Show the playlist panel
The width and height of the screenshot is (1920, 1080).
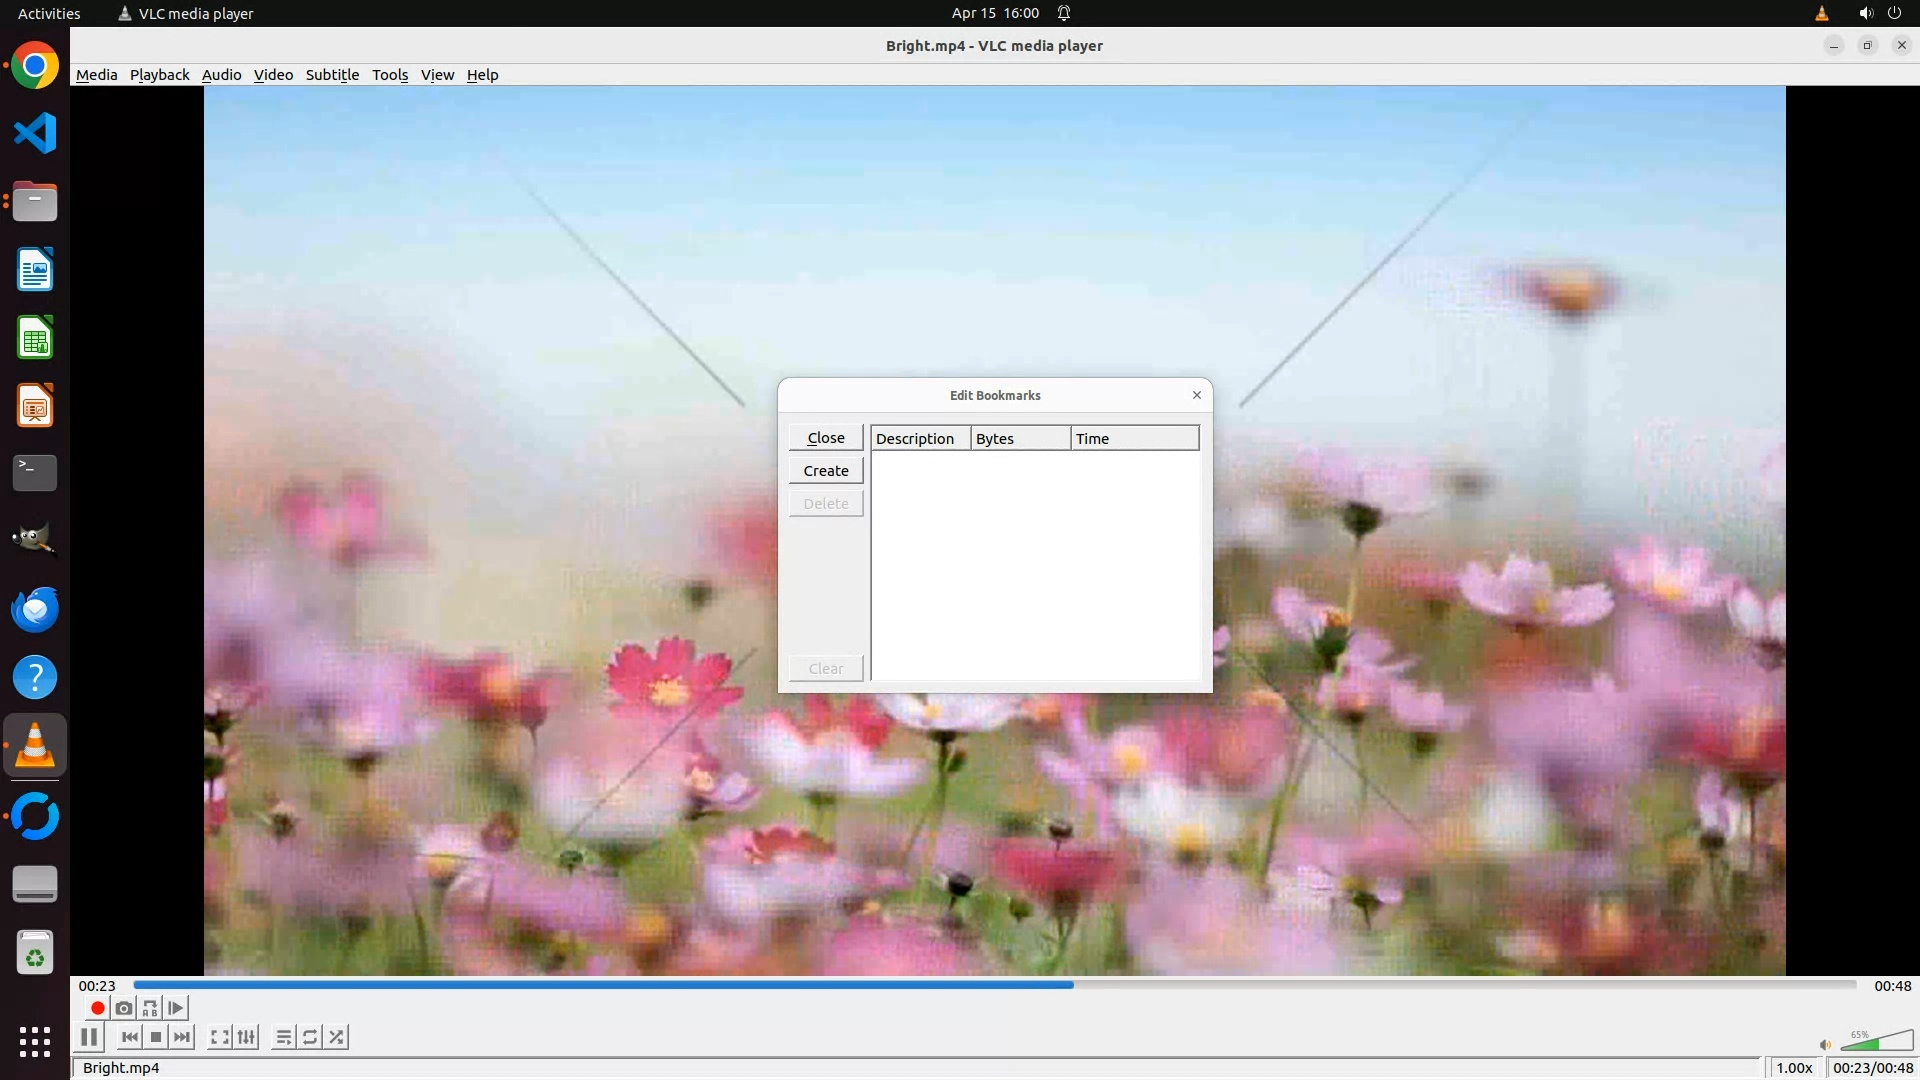pos(284,1037)
